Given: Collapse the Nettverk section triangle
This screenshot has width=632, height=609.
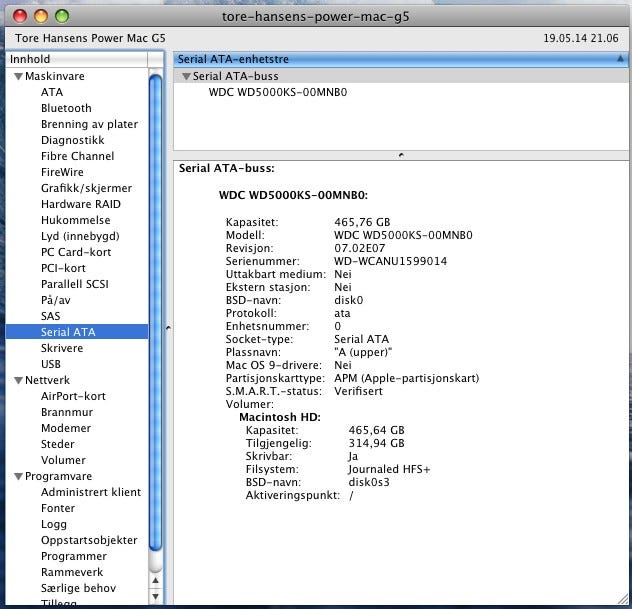Looking at the screenshot, I should click(19, 380).
